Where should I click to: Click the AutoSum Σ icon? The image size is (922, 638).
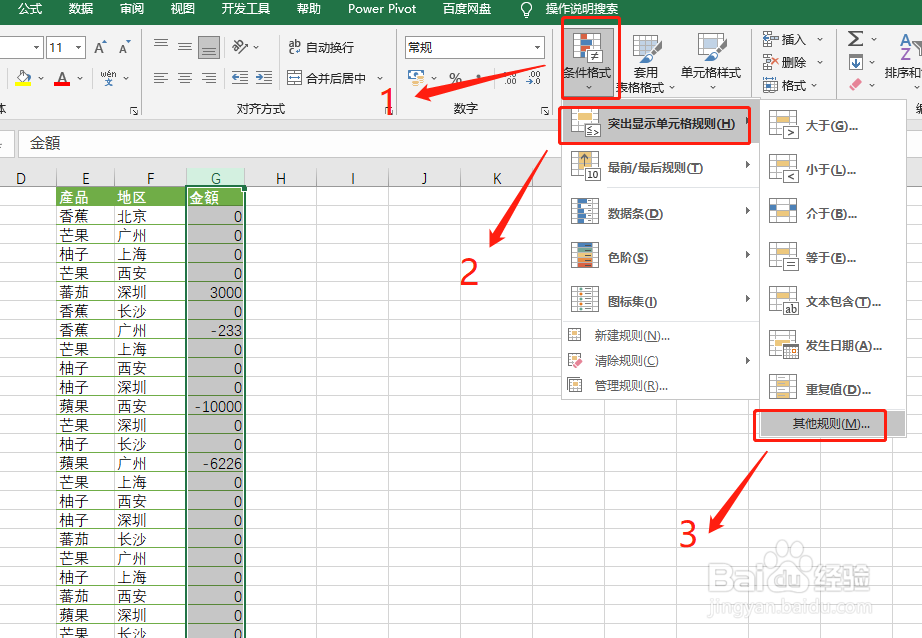click(856, 38)
